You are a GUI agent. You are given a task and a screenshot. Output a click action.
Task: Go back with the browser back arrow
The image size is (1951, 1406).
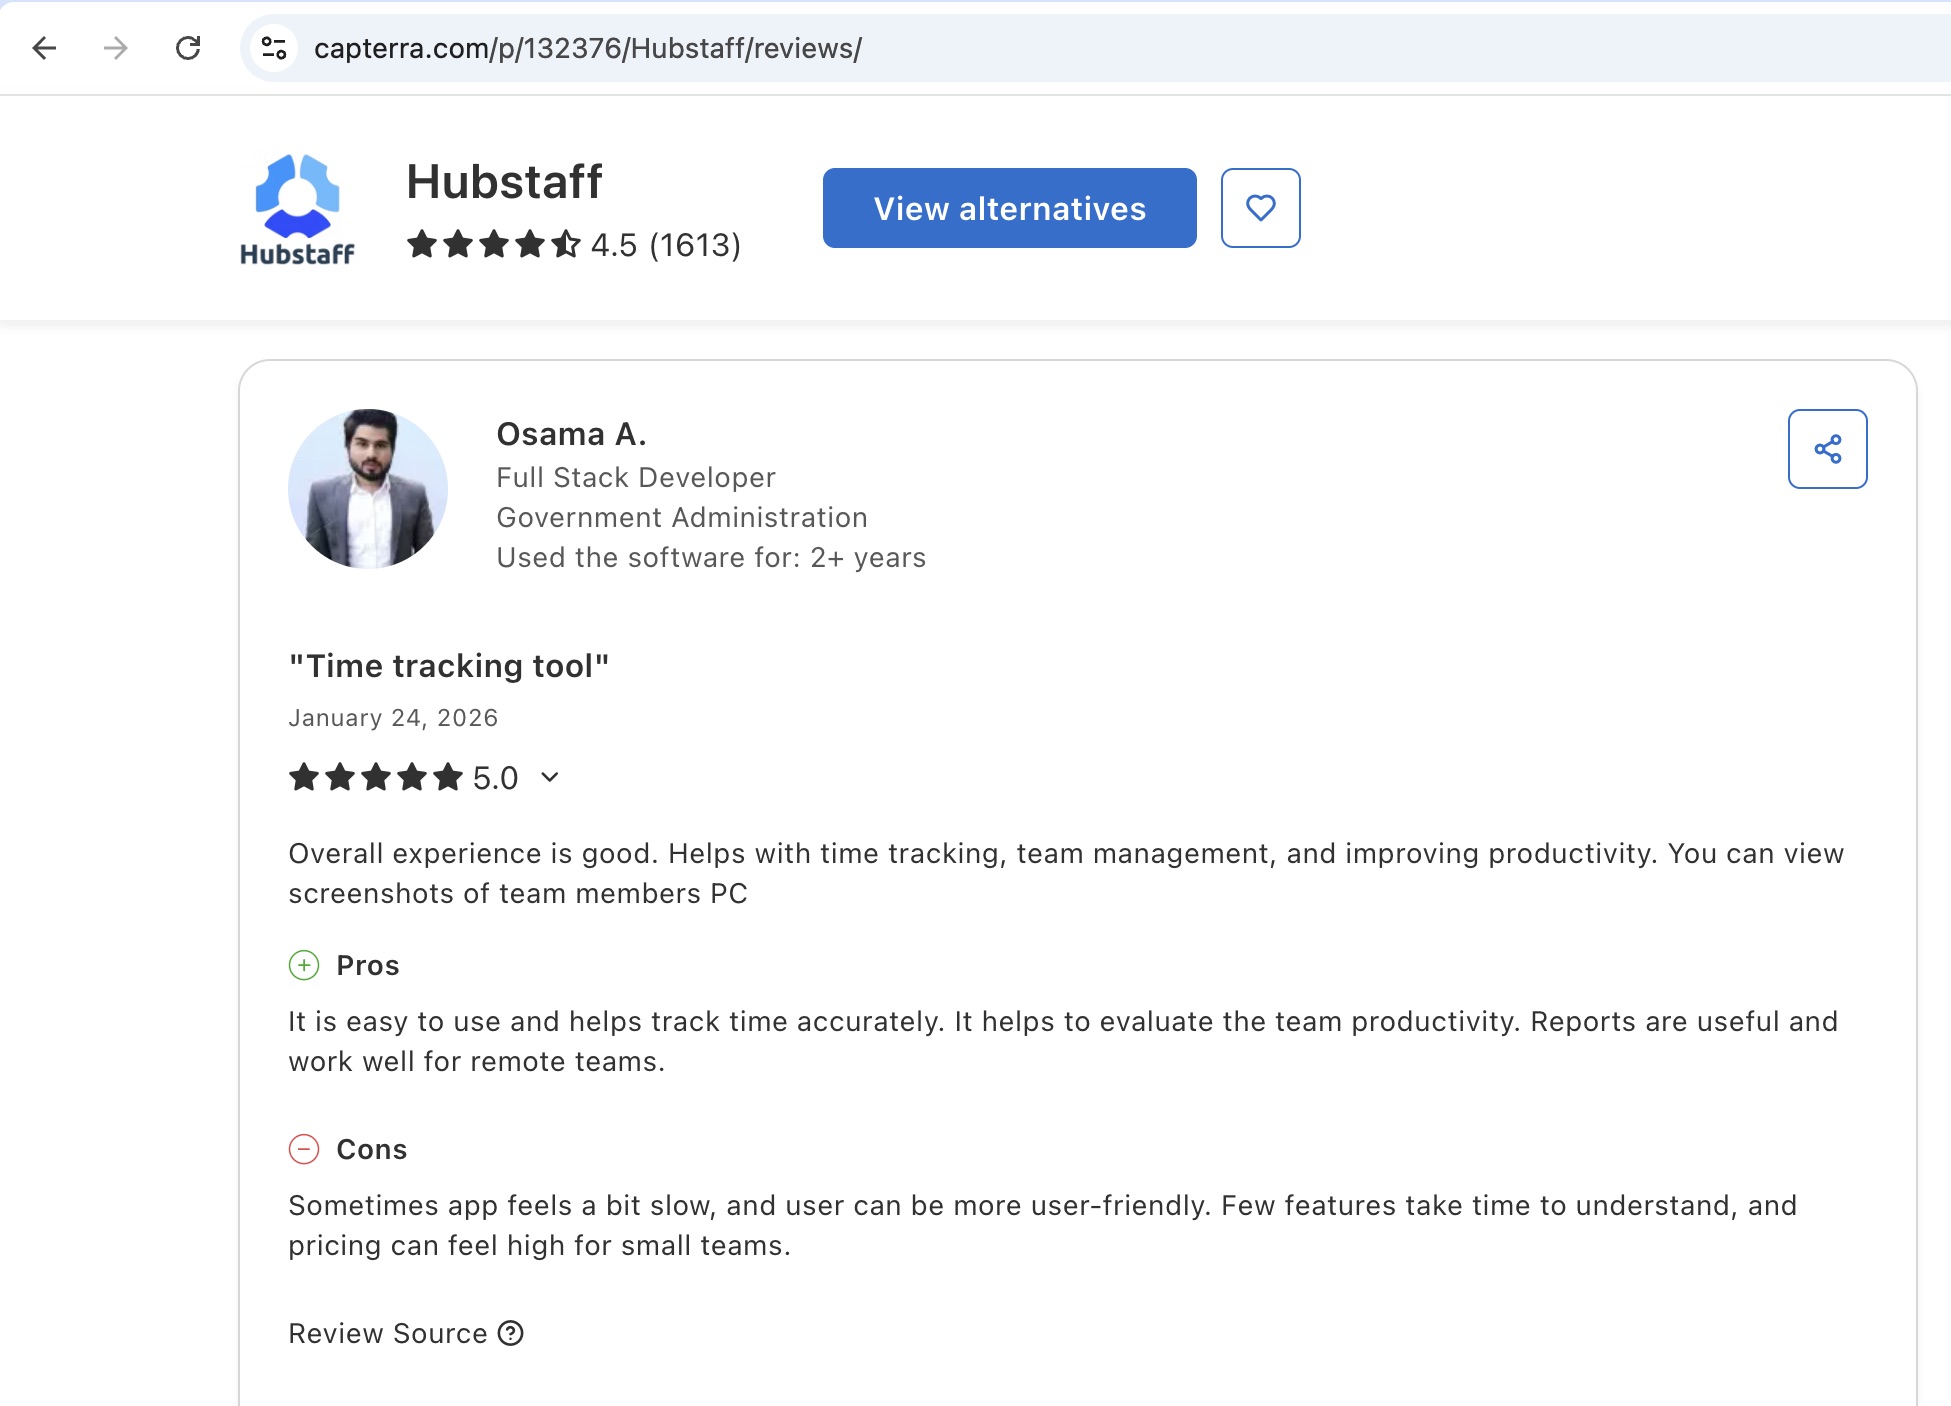[x=45, y=48]
